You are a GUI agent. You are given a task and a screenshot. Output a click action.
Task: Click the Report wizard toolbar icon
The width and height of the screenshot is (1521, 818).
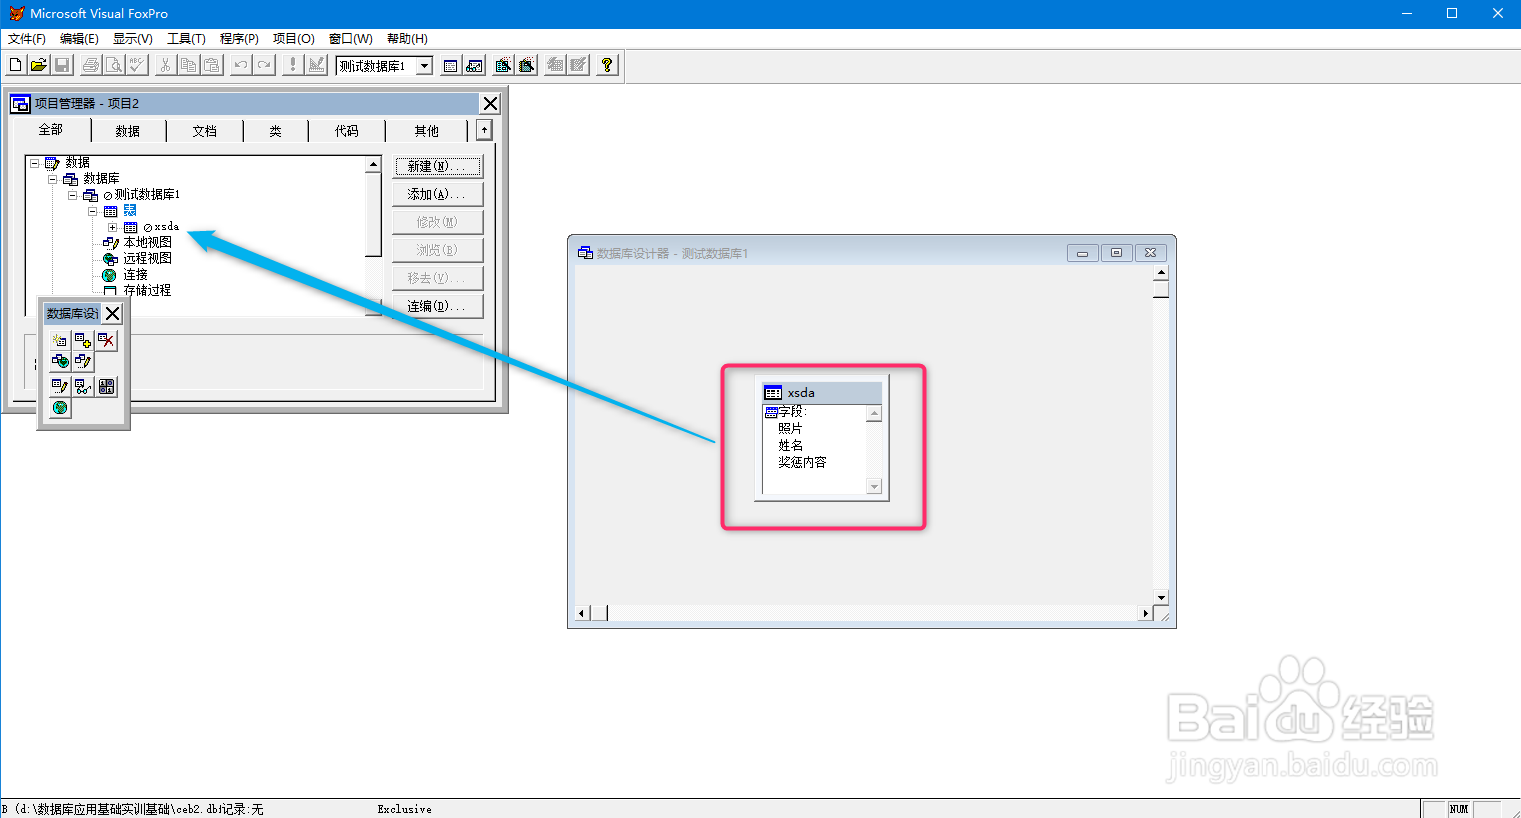pos(526,65)
